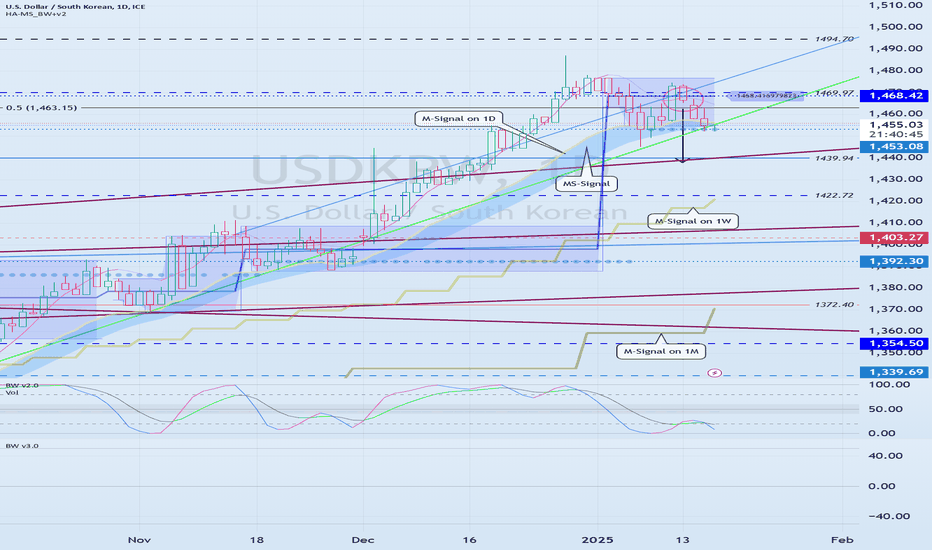Select the black downward arrow drawing
Viewport: 932px width, 550px height.
point(683,134)
